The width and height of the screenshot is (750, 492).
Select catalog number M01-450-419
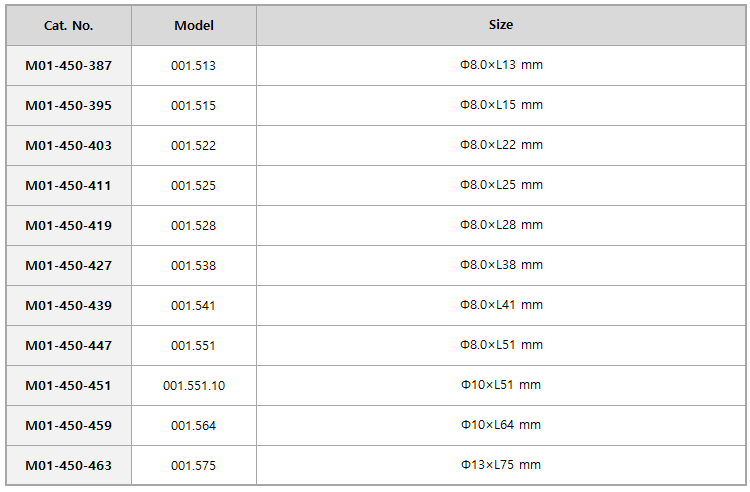tap(68, 226)
